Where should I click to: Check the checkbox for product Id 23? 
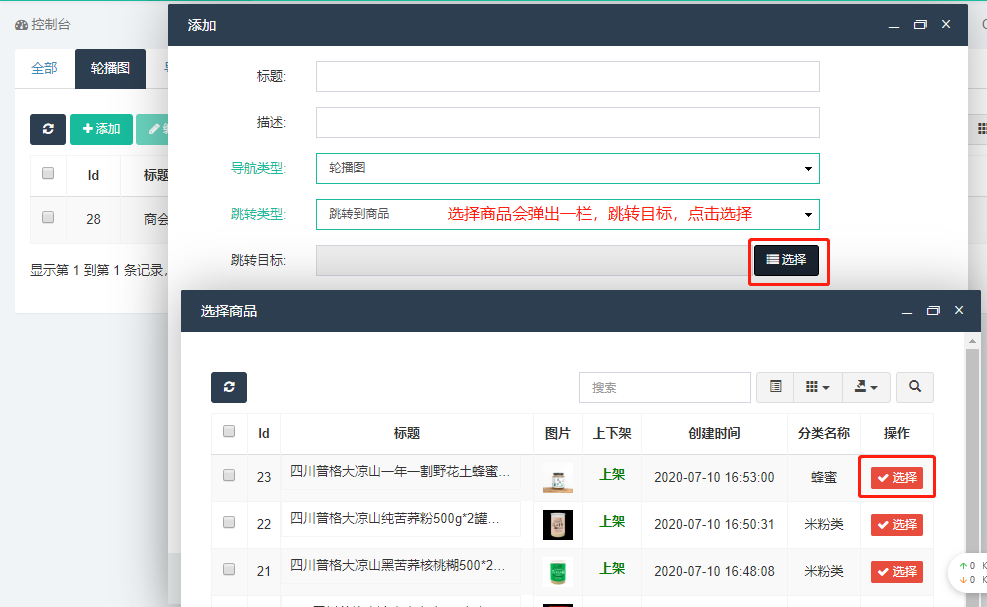[229, 476]
